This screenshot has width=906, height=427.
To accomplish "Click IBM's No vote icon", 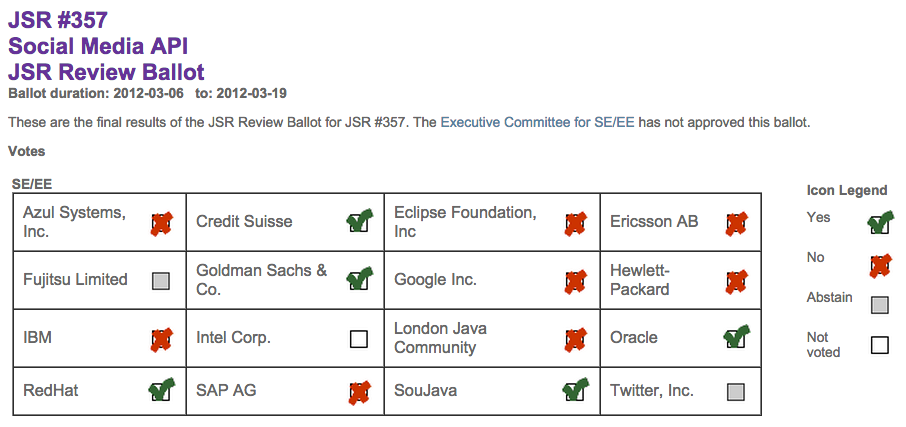I will coord(162,340).
